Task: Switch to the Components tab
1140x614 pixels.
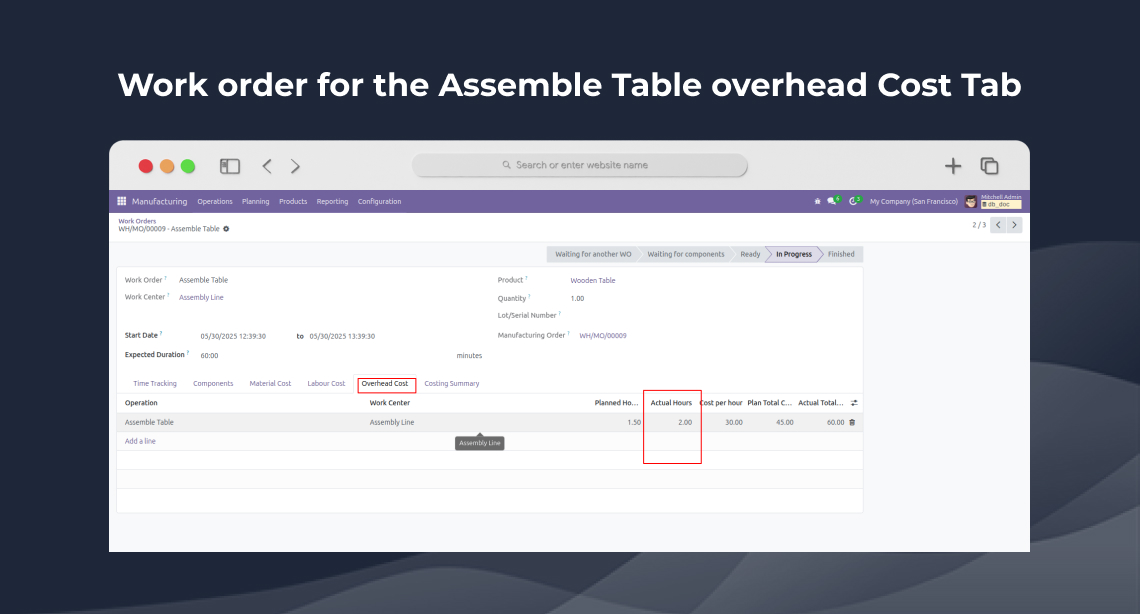Action: tap(213, 384)
